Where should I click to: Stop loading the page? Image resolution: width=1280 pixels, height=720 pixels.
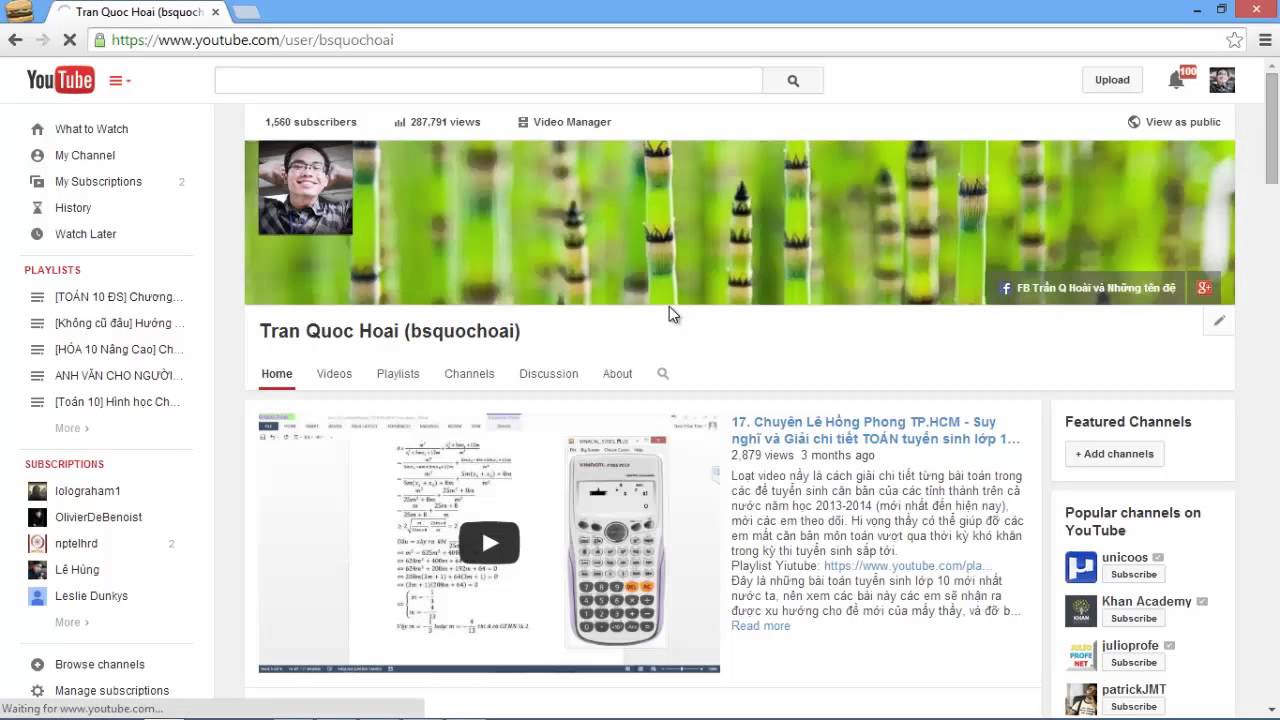[70, 40]
